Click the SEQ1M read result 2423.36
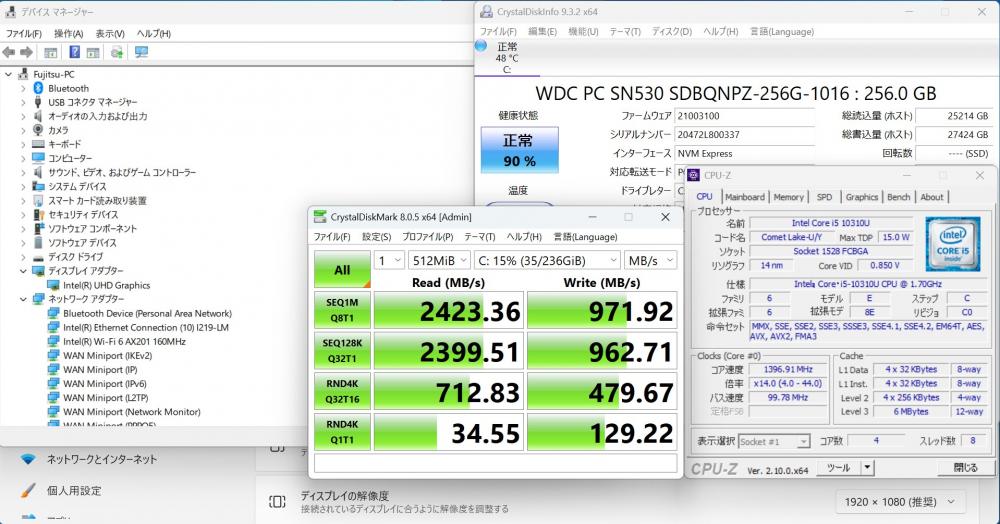 (449, 310)
